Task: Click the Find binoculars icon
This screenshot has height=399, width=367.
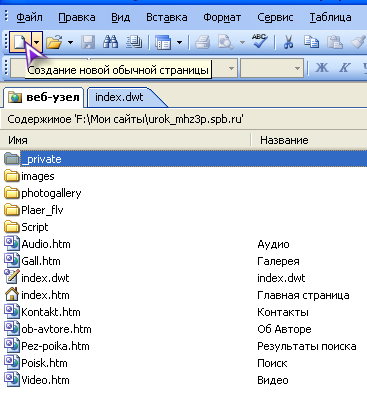Action: tap(110, 42)
